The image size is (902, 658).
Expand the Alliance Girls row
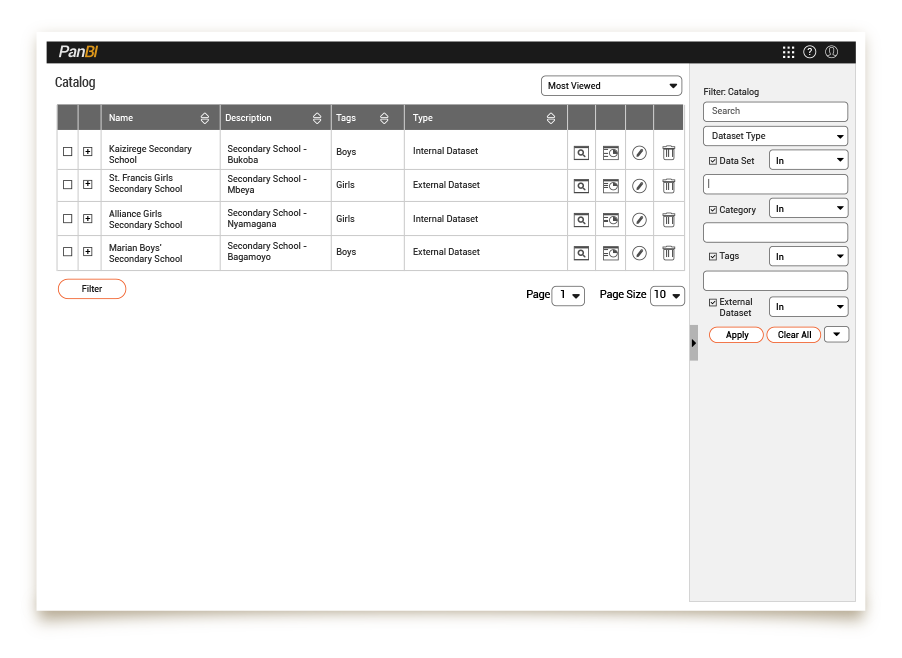(87, 219)
